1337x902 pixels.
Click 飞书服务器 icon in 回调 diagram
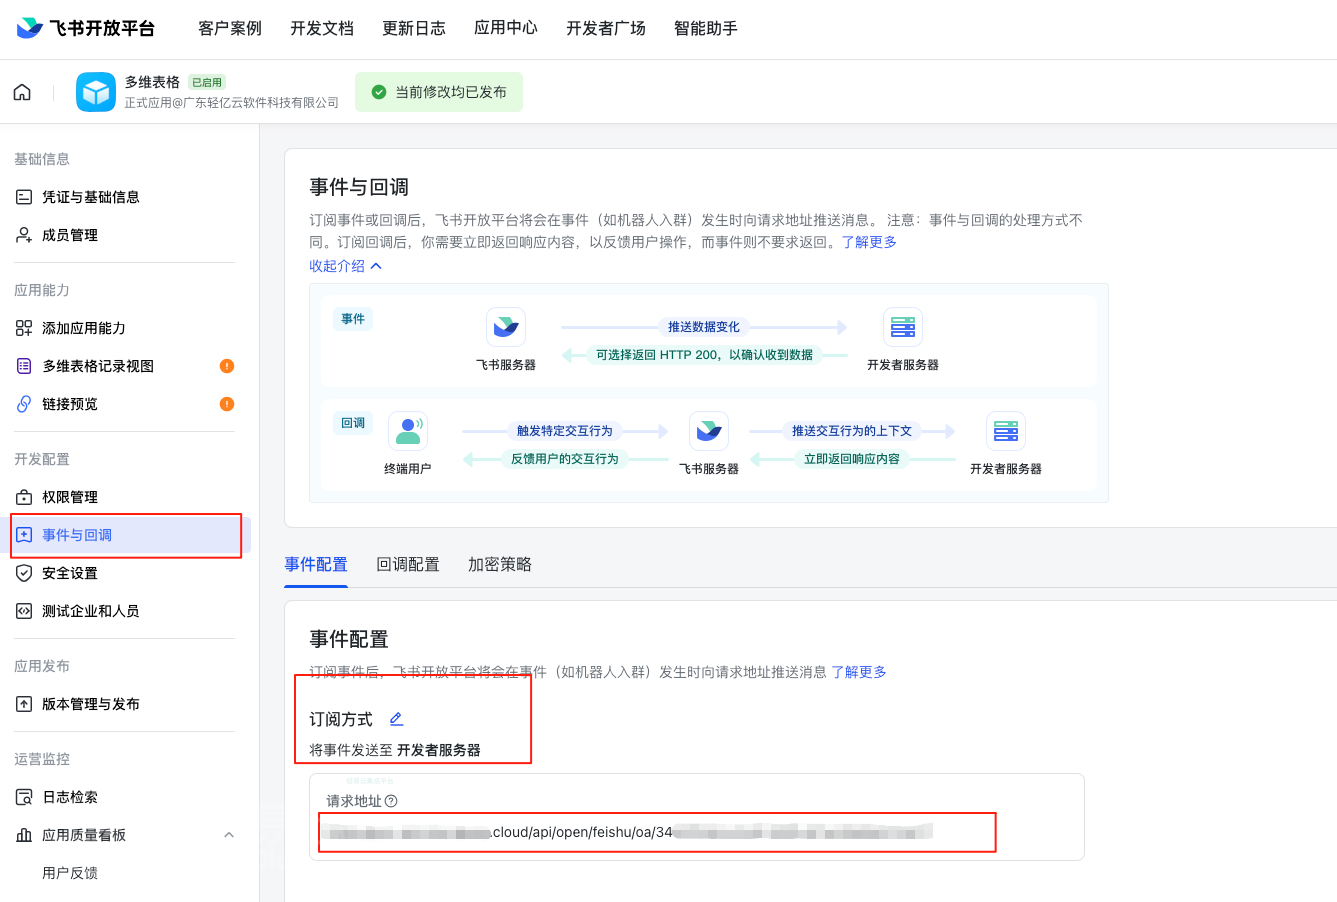pos(709,431)
